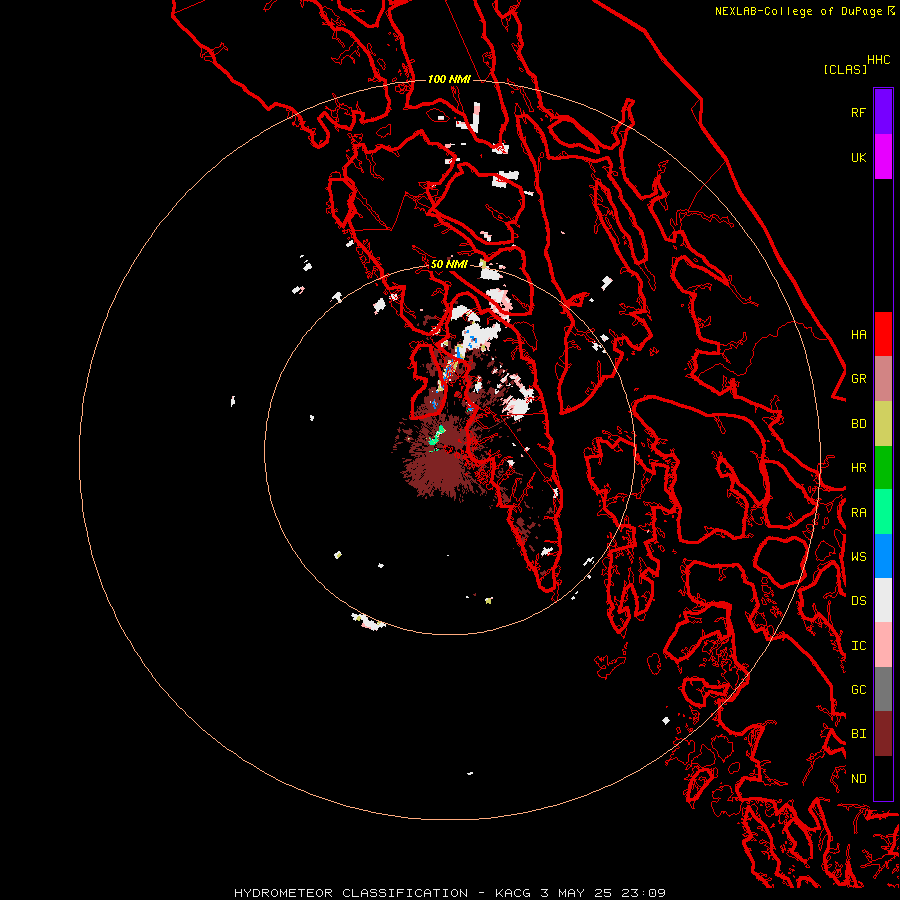Click the DS legend label

[858, 601]
